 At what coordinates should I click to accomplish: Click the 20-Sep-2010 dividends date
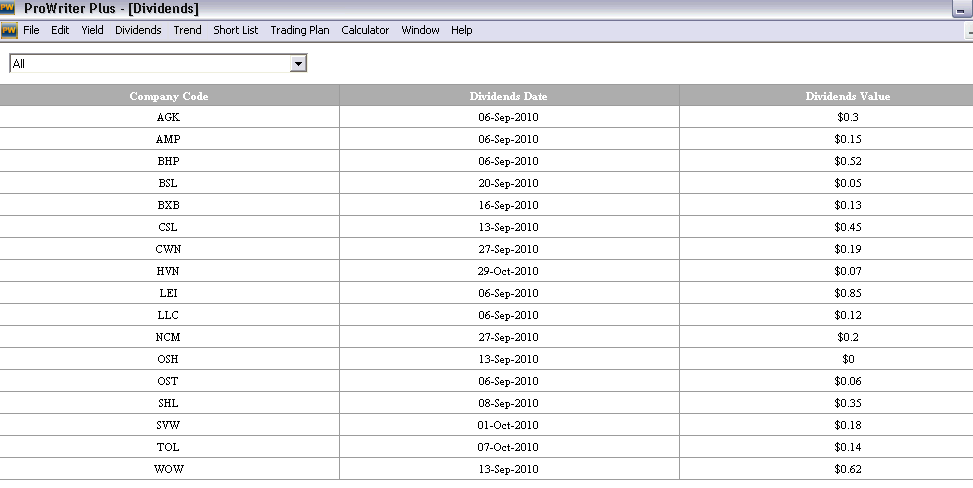[508, 183]
